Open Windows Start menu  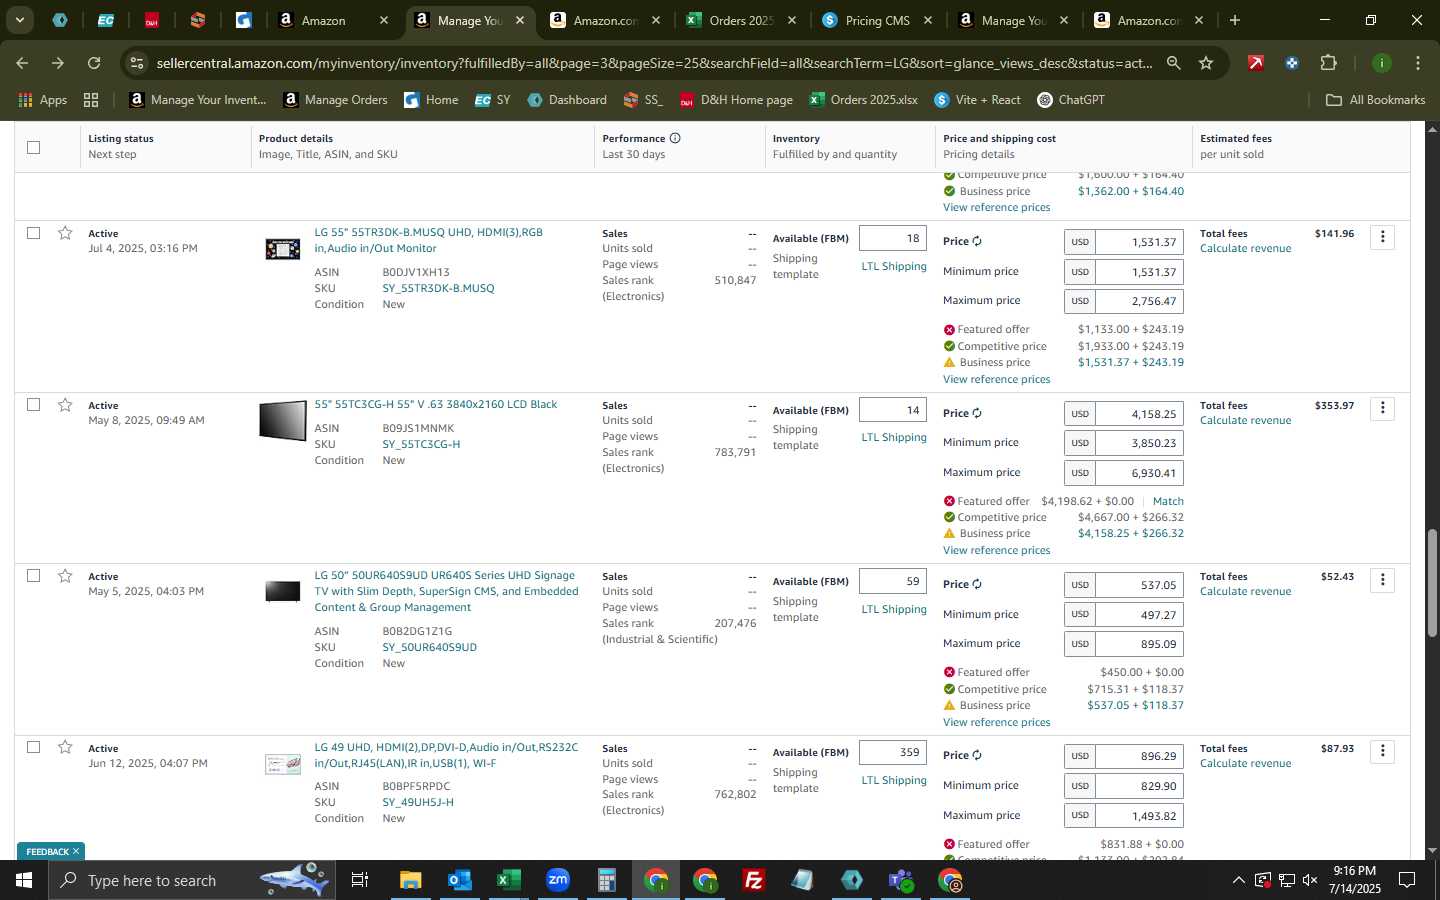pos(24,880)
